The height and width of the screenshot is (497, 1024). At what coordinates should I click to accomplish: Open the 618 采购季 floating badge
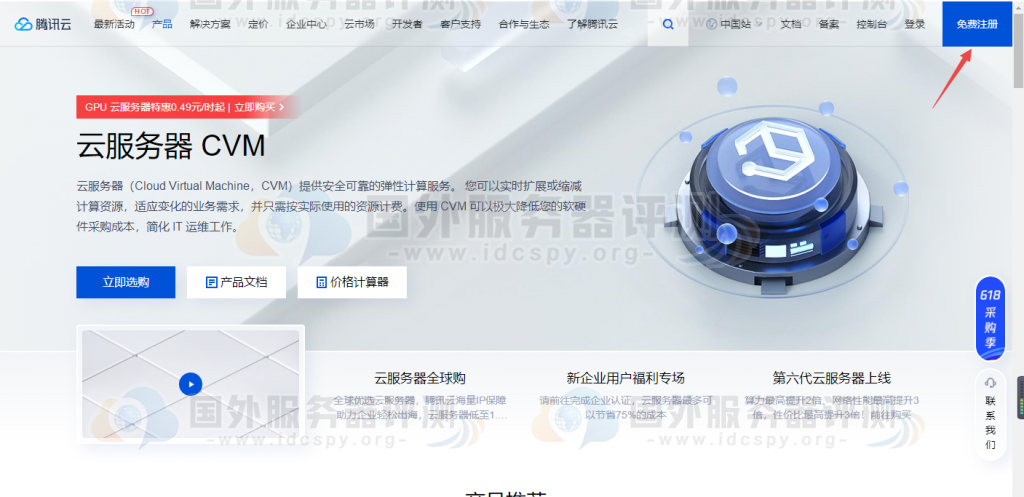pos(990,319)
